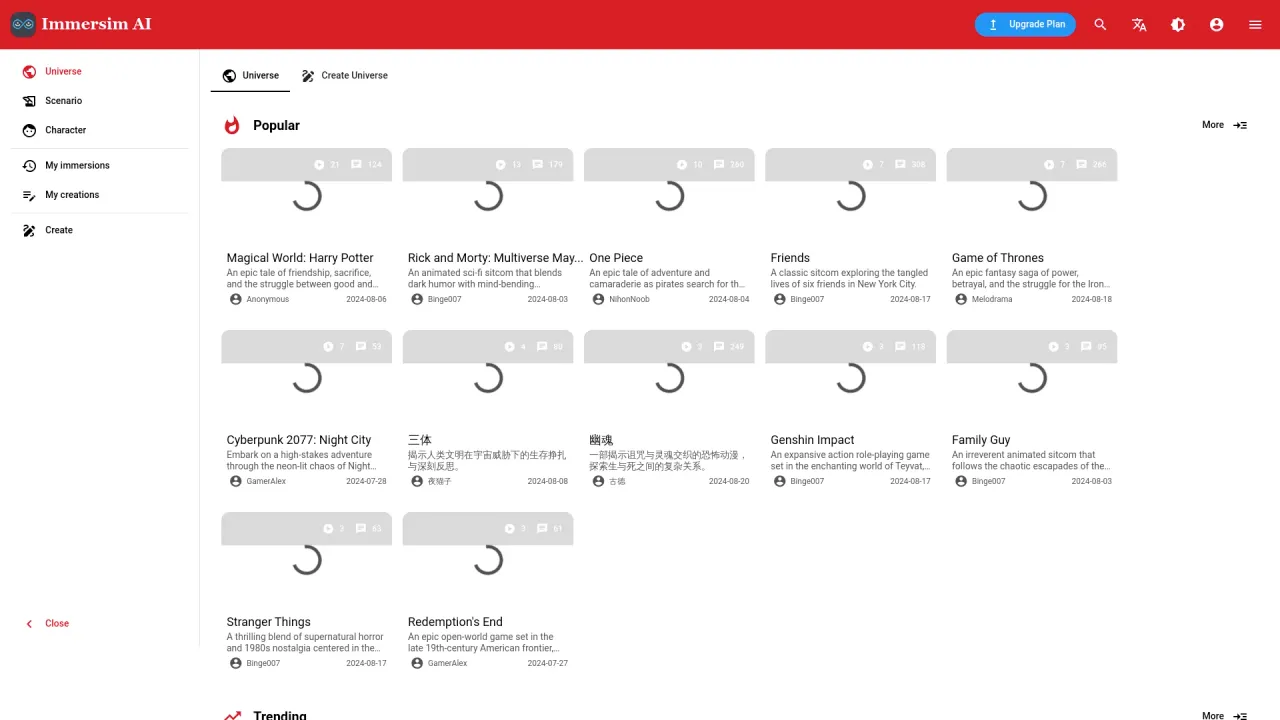Click the Trending section heading
Screen dimensions: 1280x720
pos(280,715)
